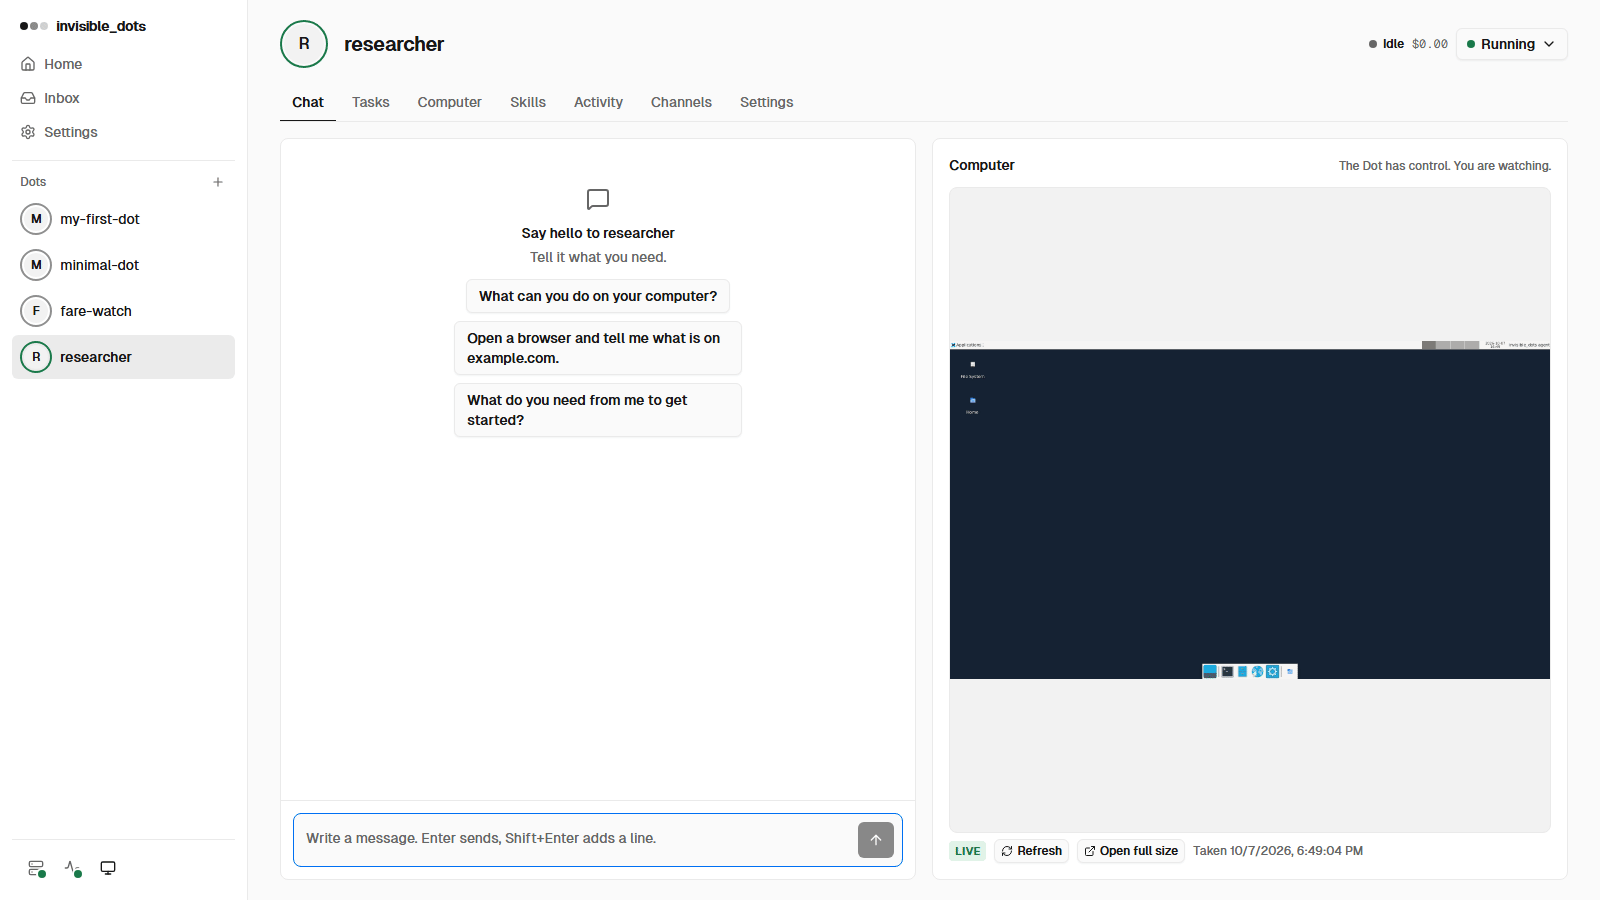
Task: Select fare-watch dot
Action: tap(123, 311)
